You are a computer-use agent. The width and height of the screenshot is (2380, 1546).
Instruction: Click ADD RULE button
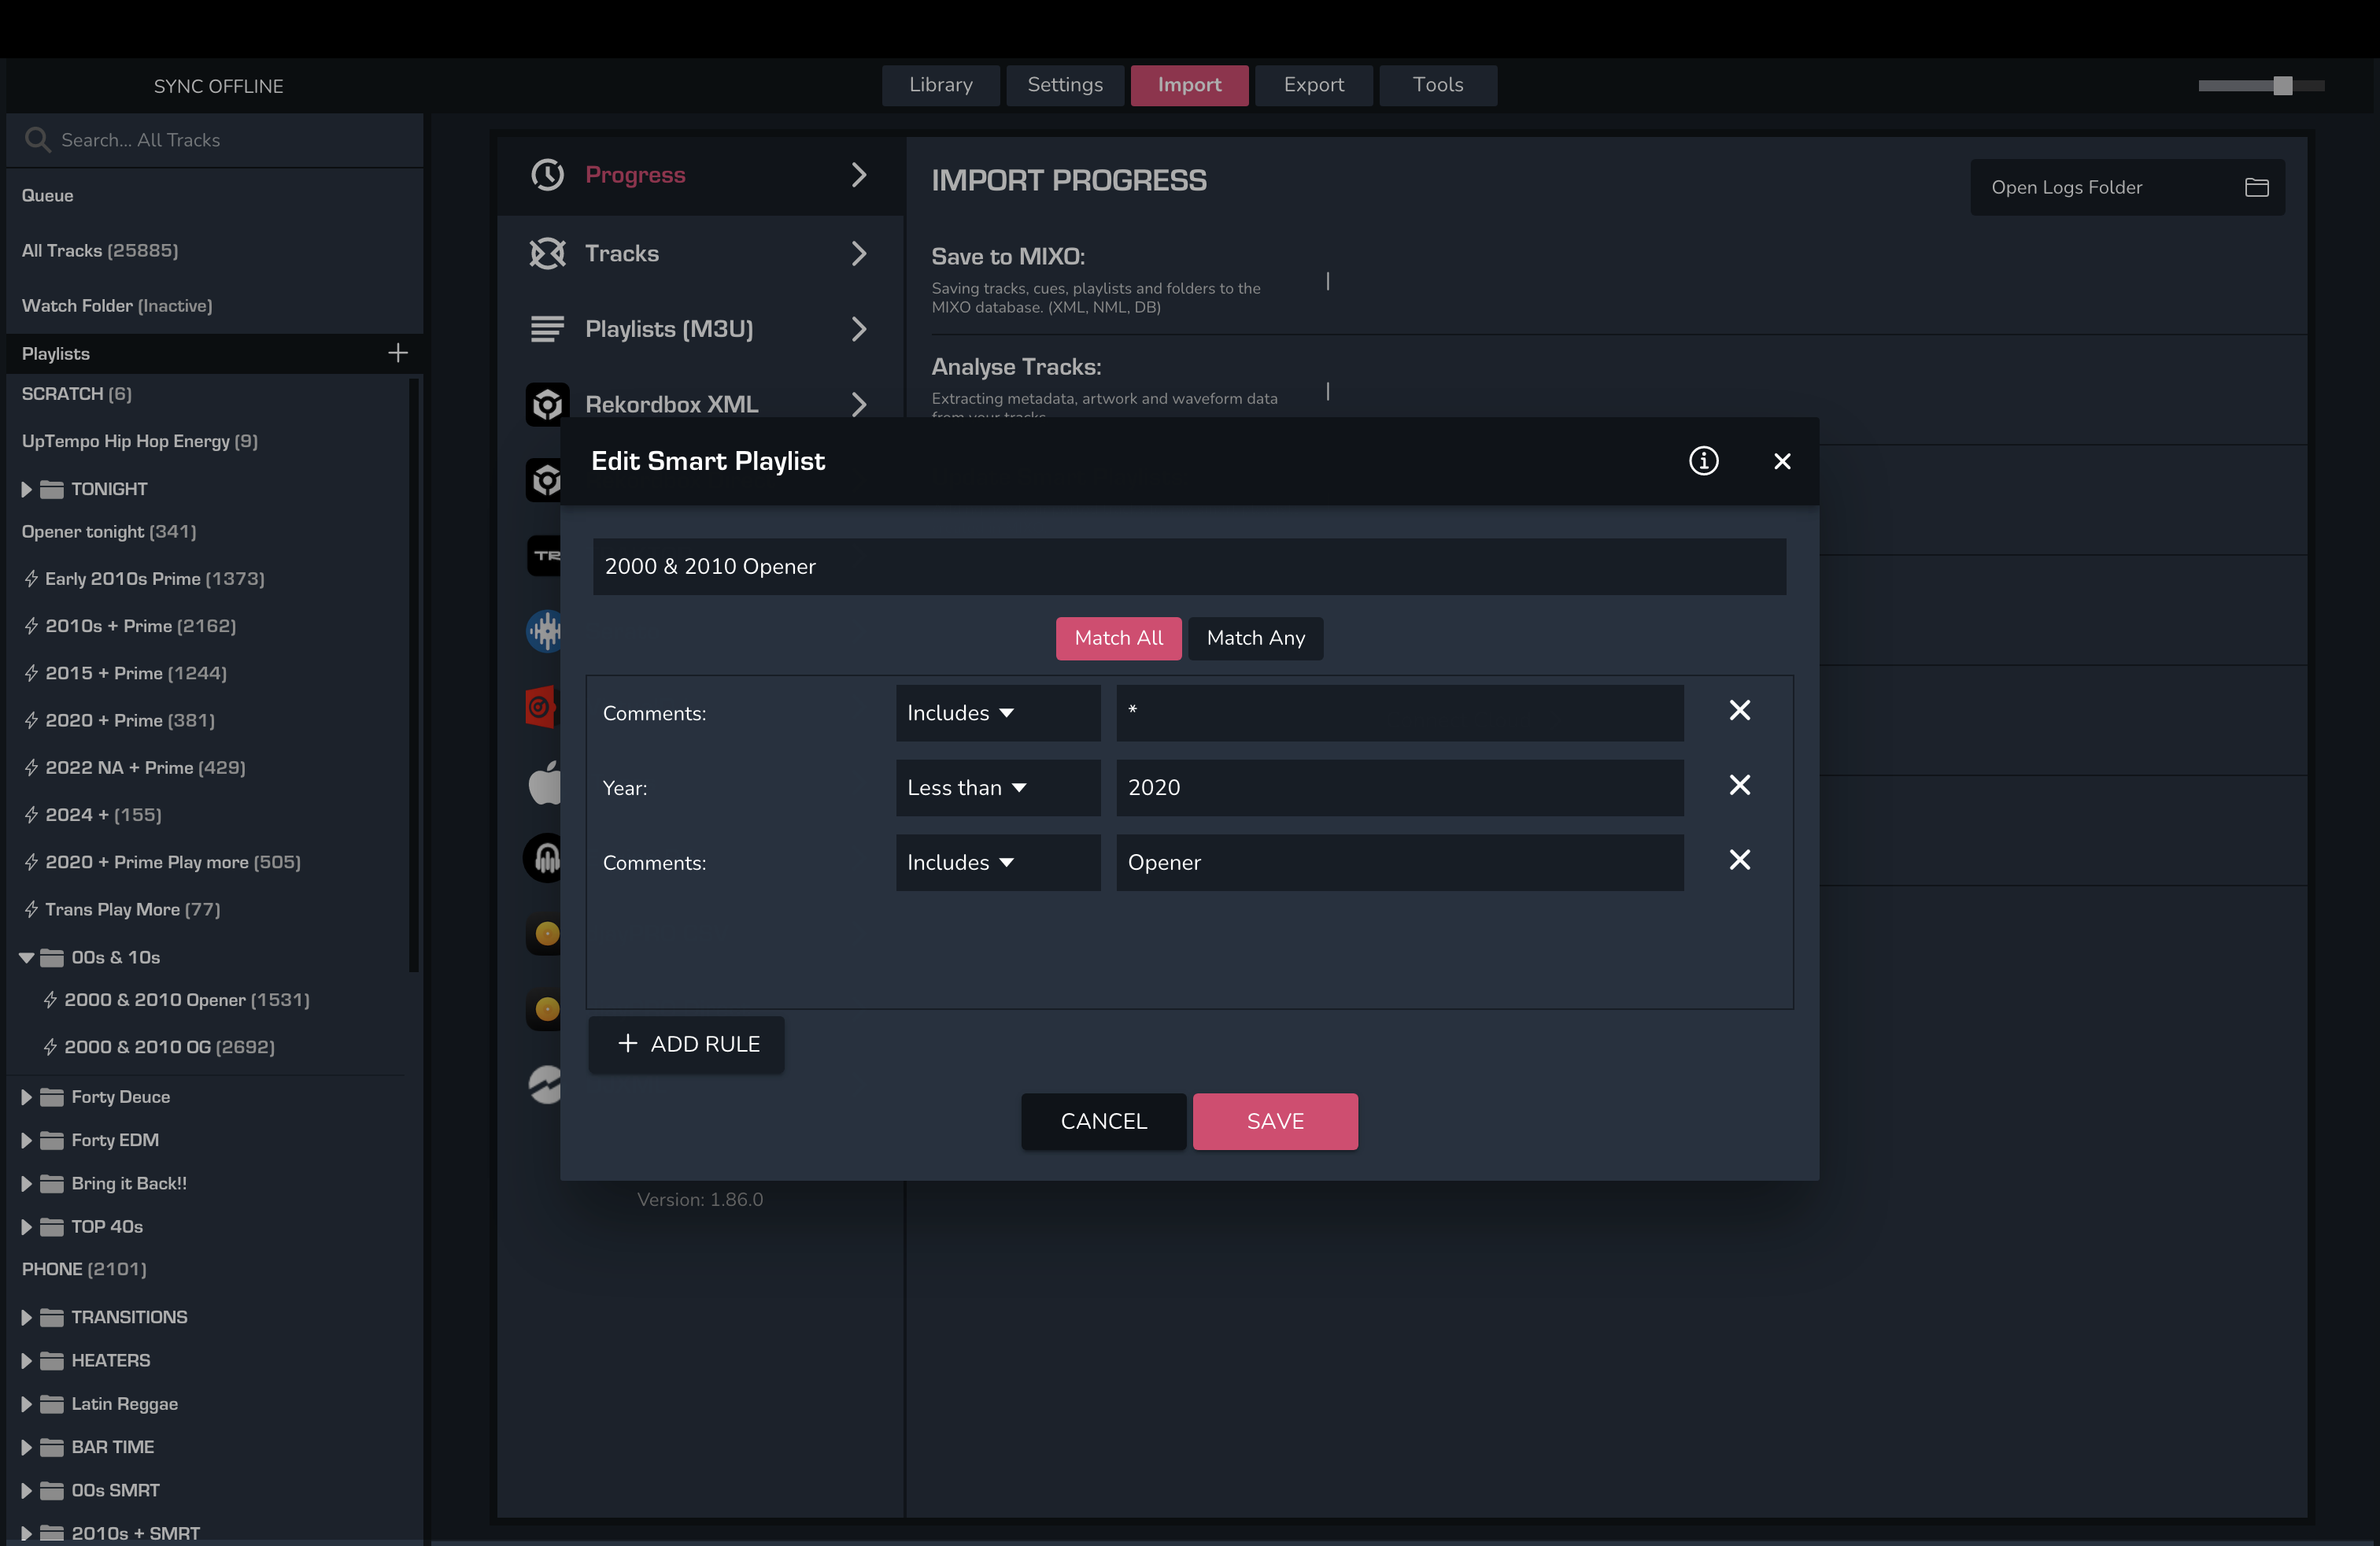coord(686,1044)
